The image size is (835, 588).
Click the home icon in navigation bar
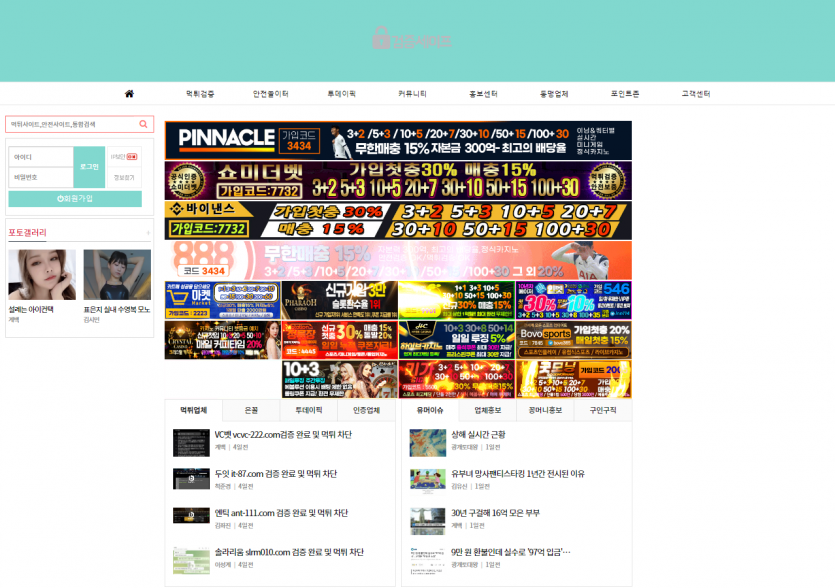coord(129,94)
